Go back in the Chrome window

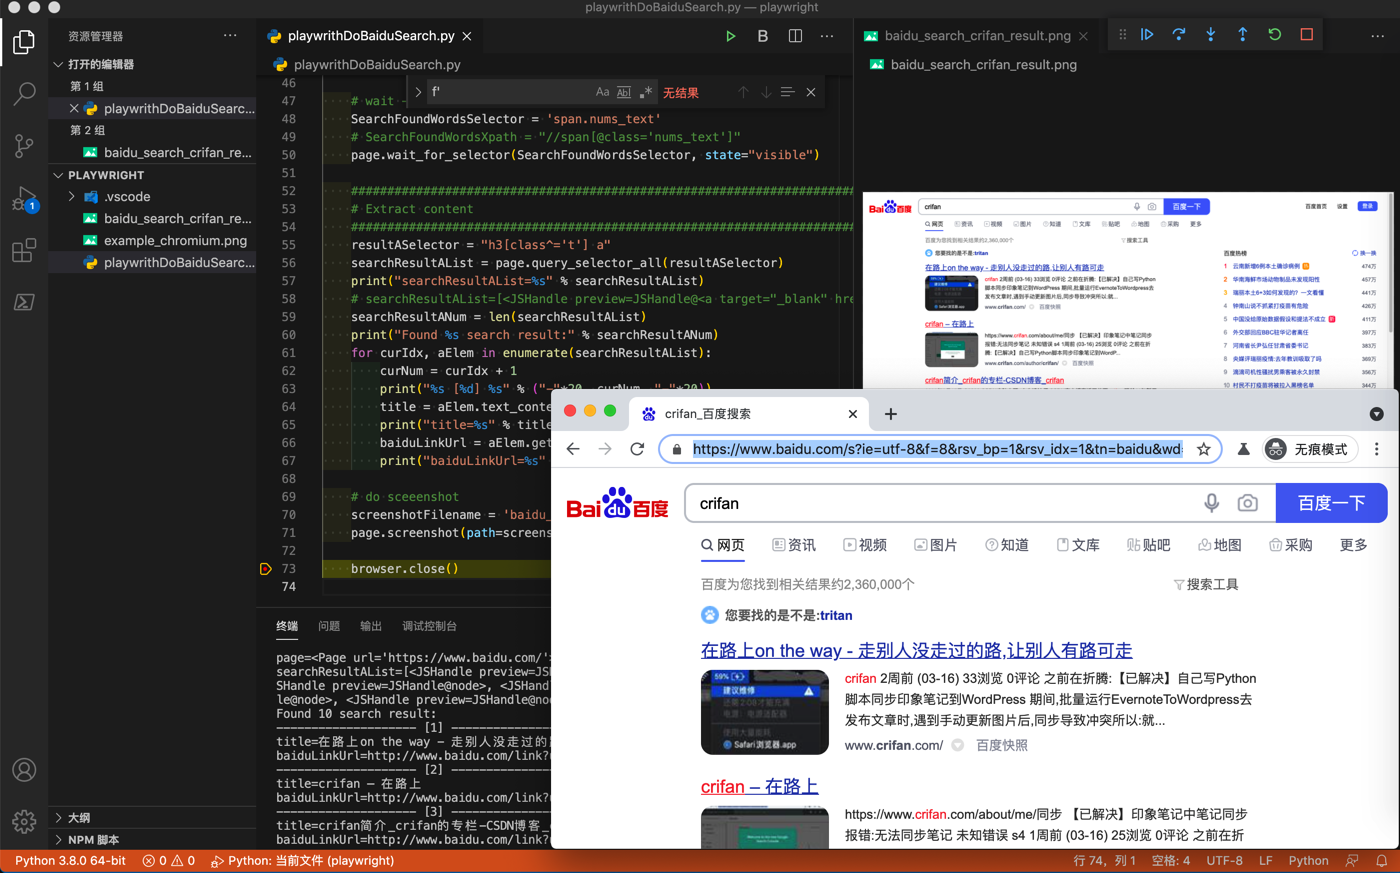[x=573, y=449]
